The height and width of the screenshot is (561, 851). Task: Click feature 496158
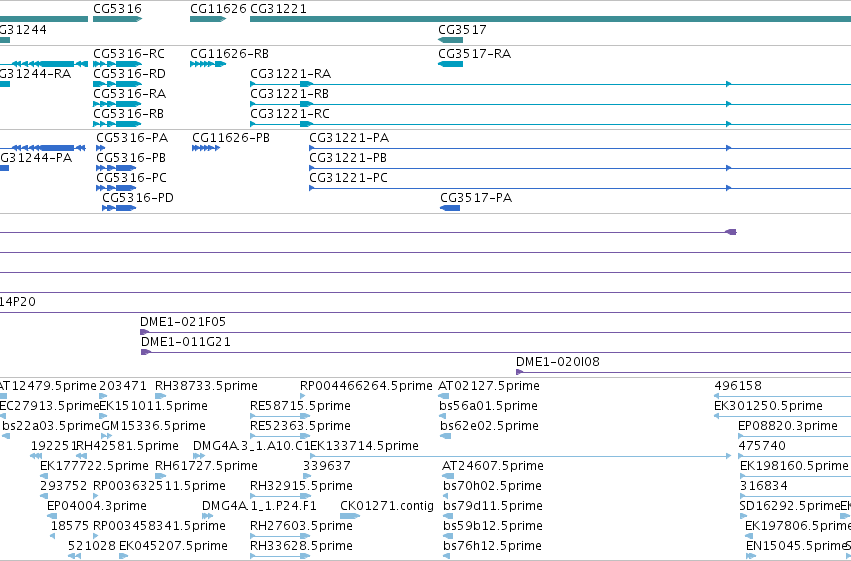tap(738, 386)
